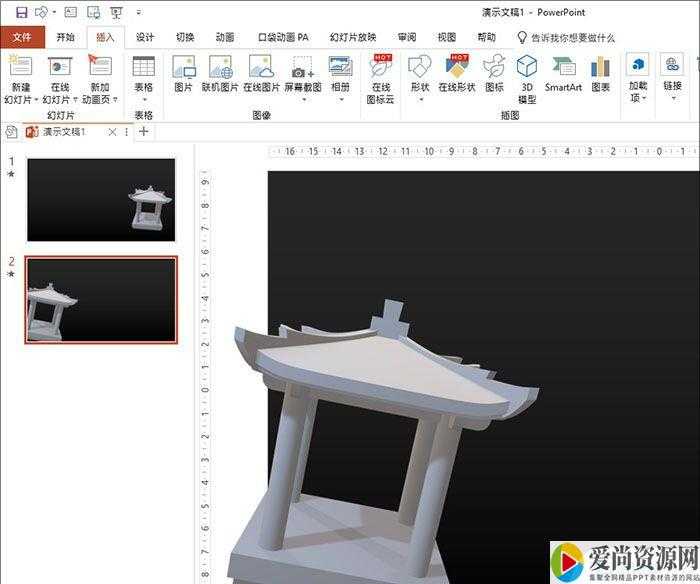Expand the 形状 (Shapes) dropdown

420,94
